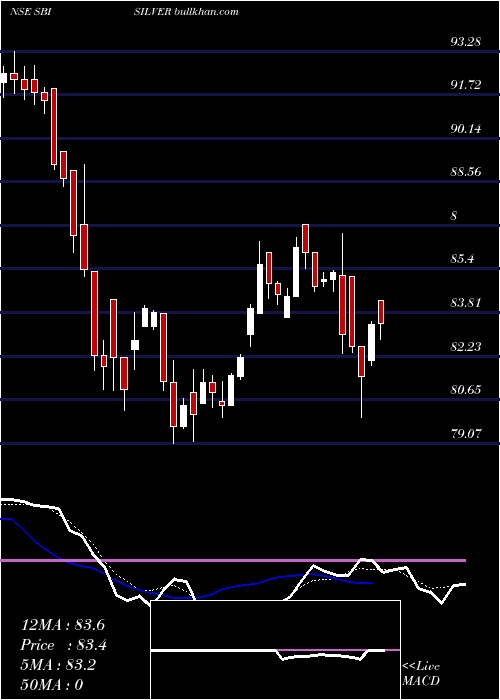This screenshot has height=700, width=500.
Task: Click the 88.56 price axis label
Action: click(x=466, y=172)
